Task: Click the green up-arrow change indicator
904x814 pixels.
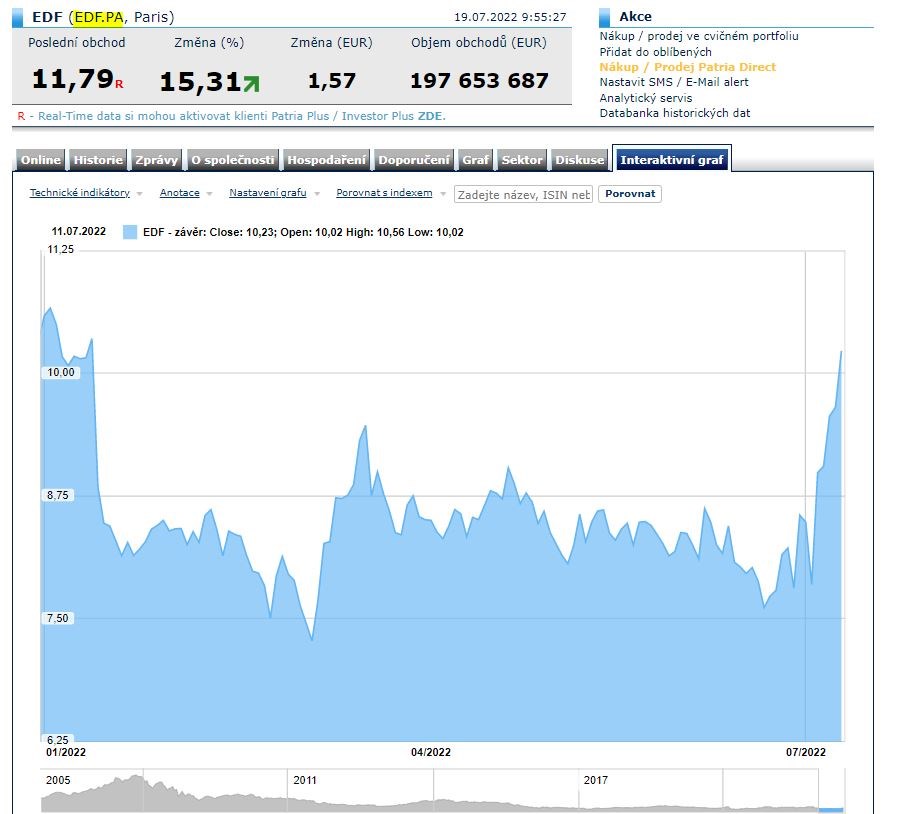Action: (251, 82)
